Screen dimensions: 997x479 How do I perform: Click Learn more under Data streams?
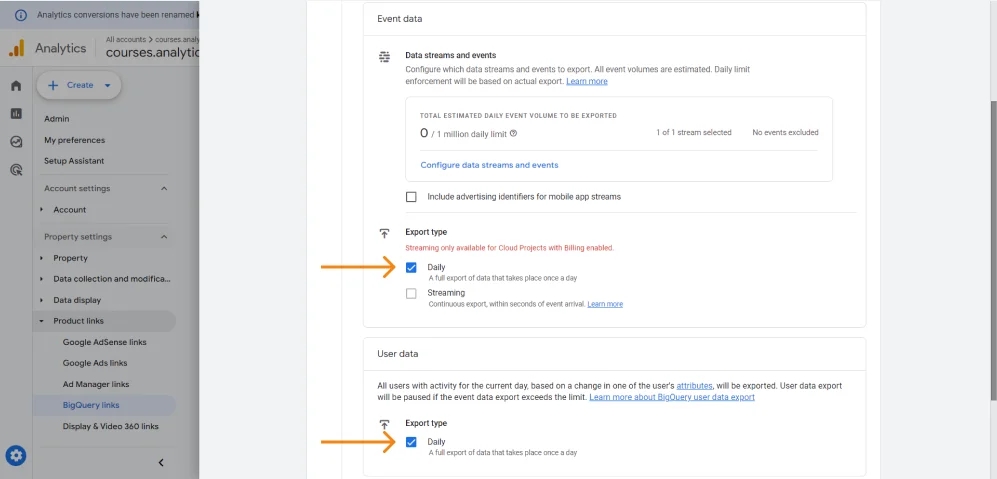pos(587,81)
